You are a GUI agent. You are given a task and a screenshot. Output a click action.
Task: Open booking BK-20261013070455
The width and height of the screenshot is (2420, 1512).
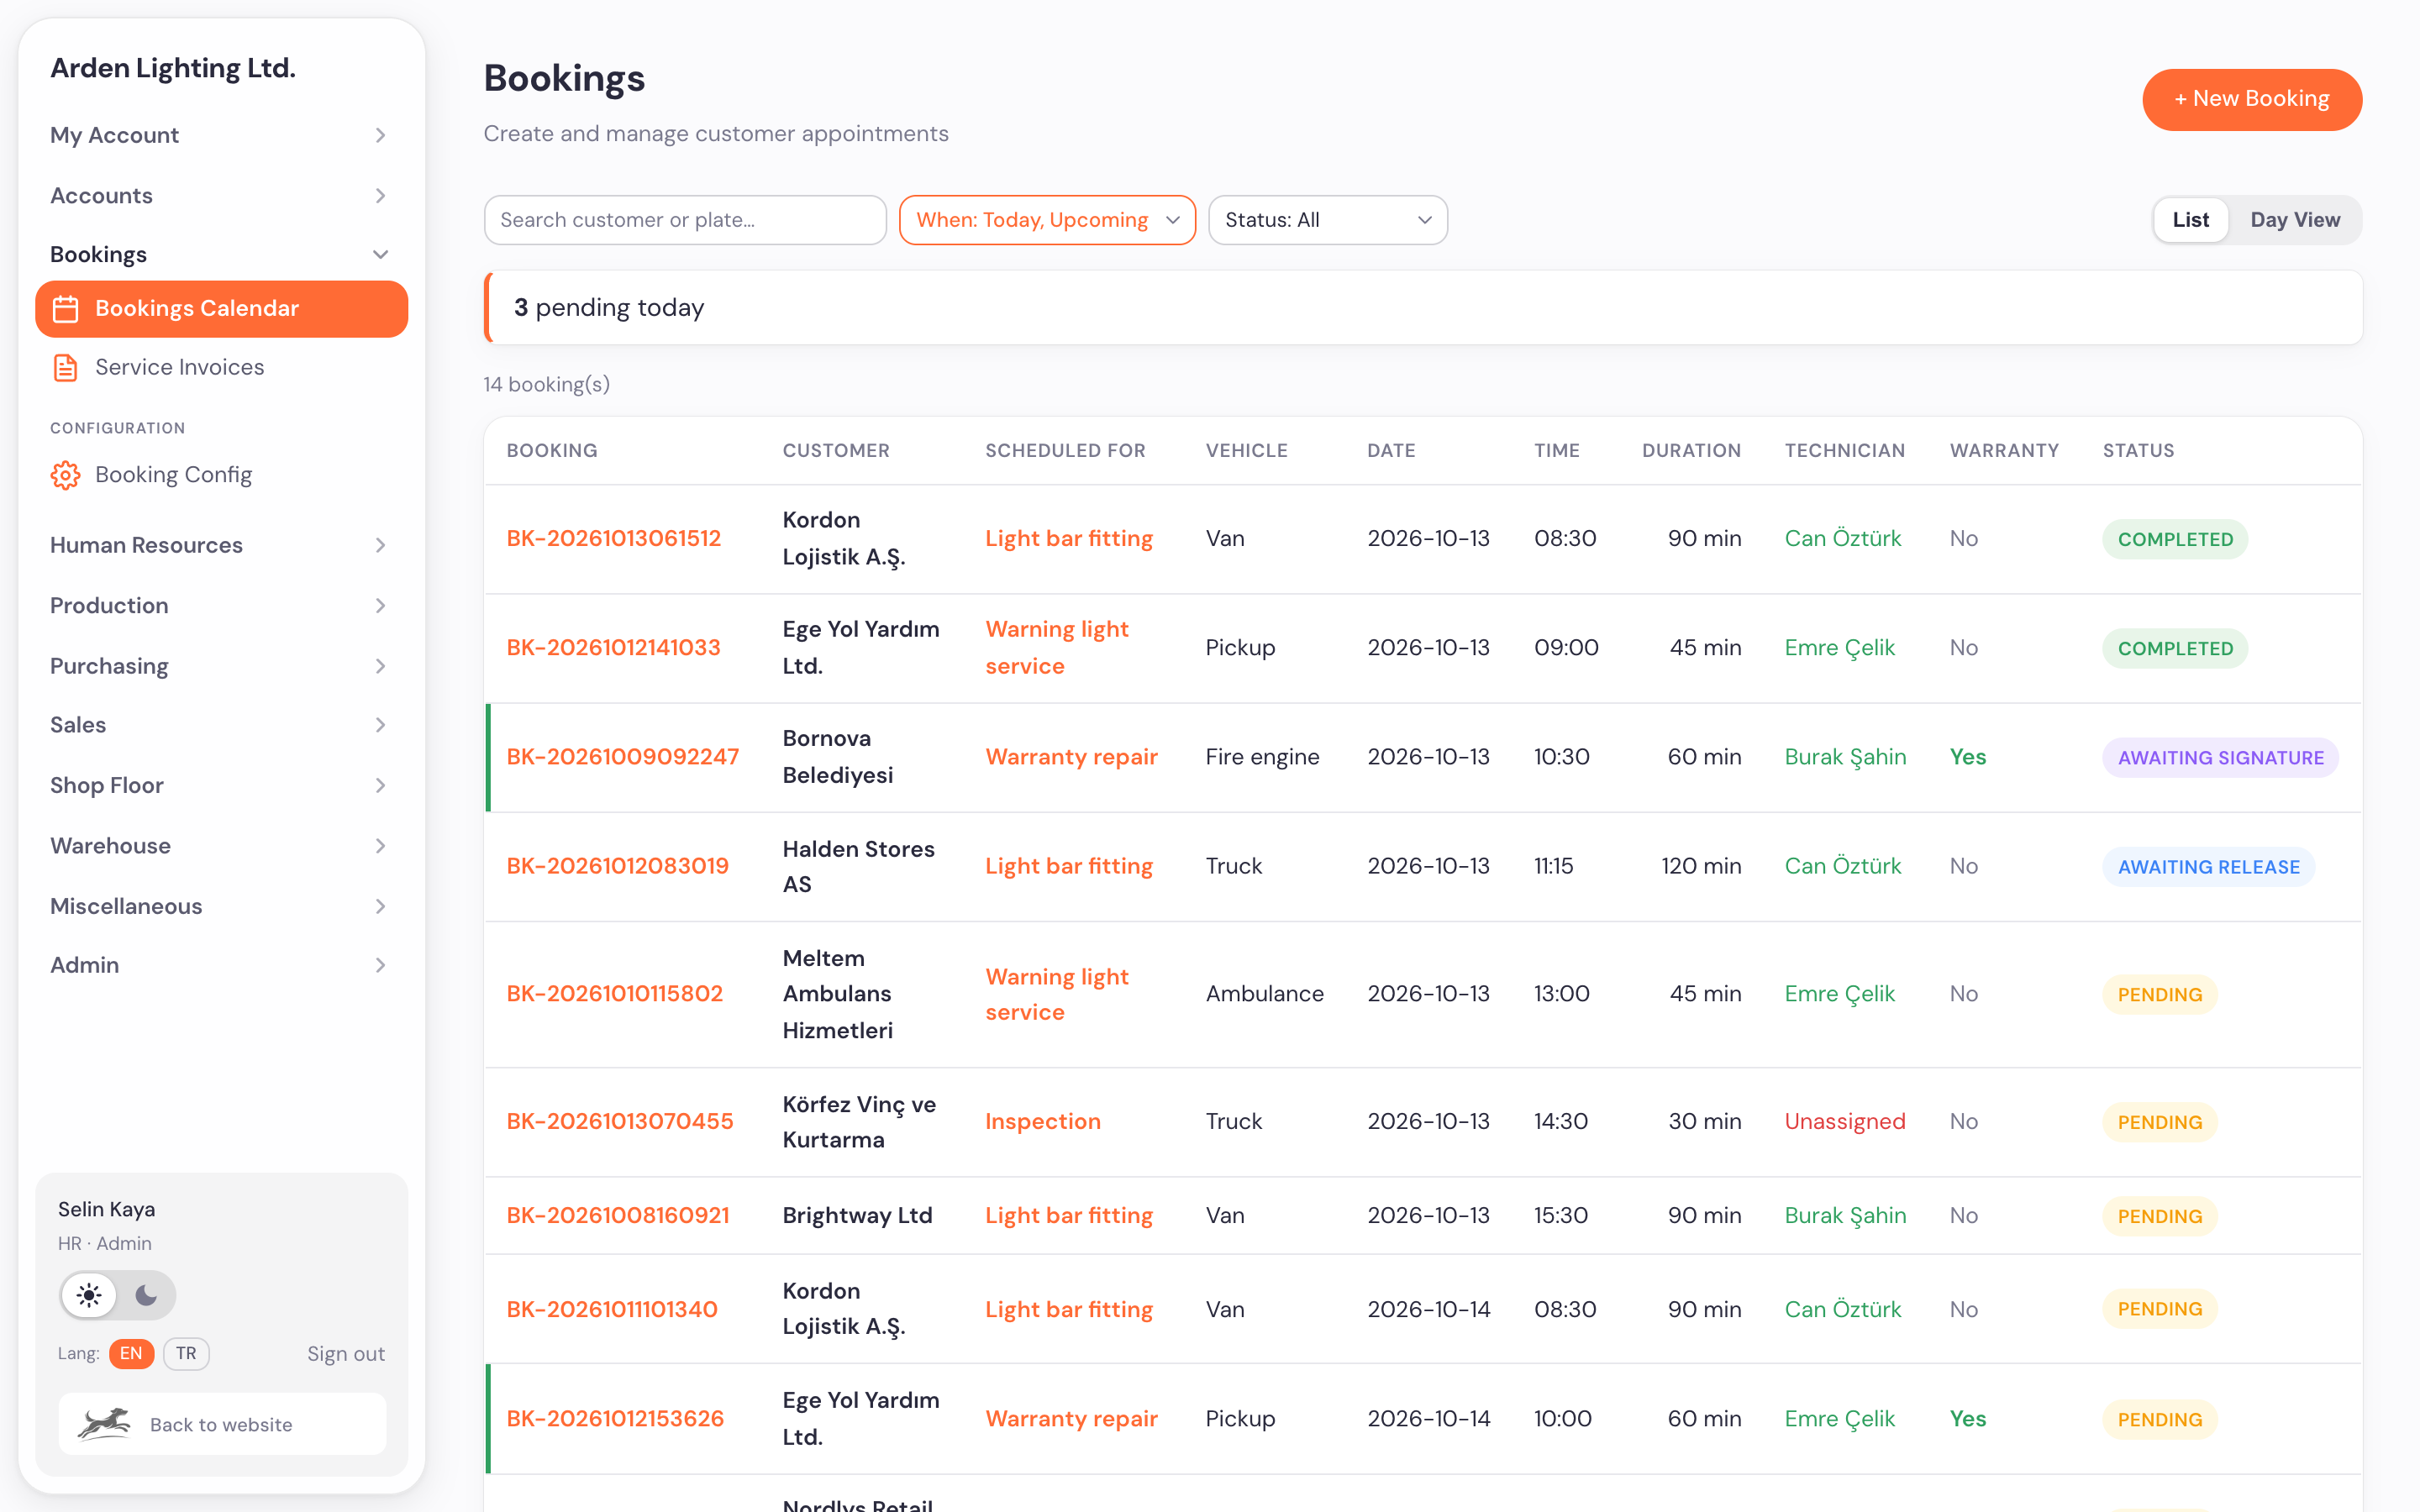click(x=619, y=1122)
